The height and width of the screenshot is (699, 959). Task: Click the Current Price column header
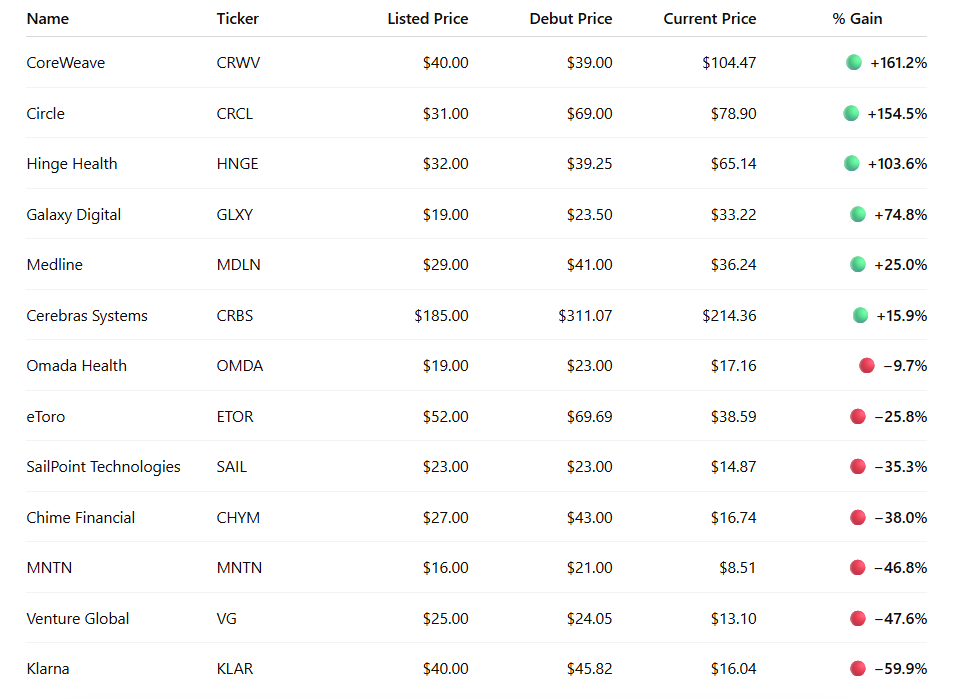[x=709, y=19]
